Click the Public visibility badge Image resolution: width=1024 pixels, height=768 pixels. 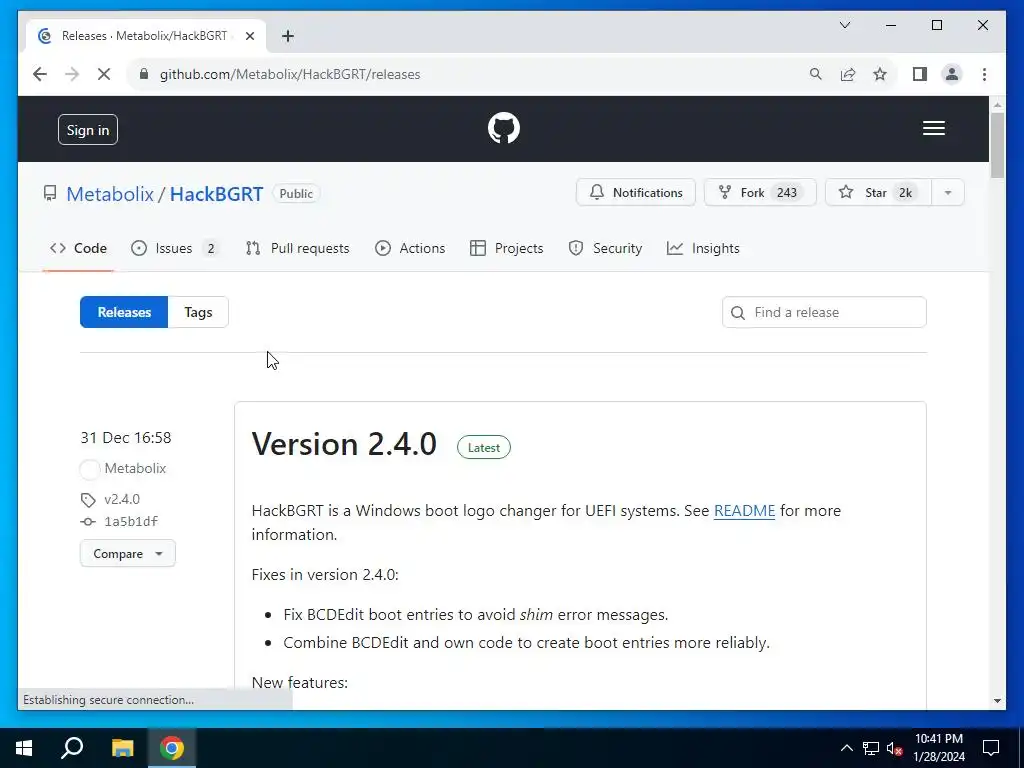click(x=296, y=193)
